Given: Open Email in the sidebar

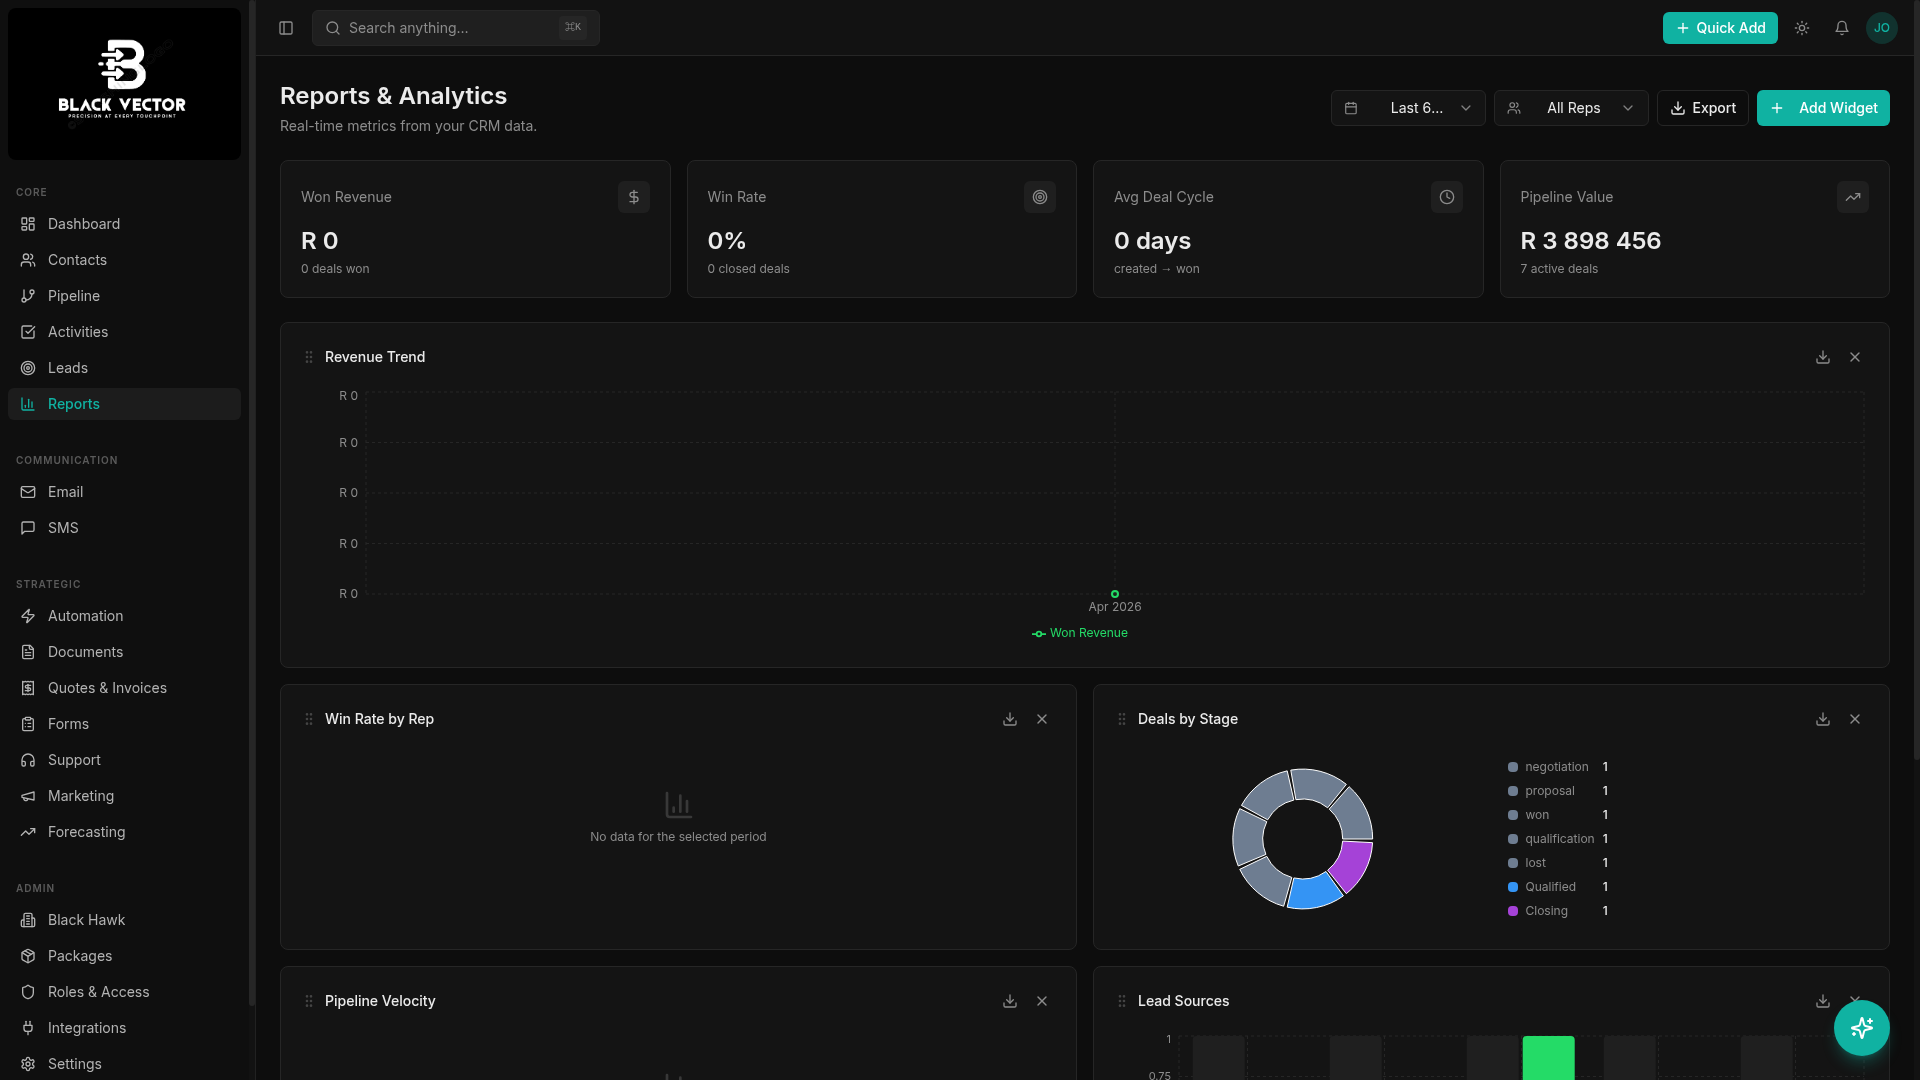Looking at the screenshot, I should [x=124, y=492].
